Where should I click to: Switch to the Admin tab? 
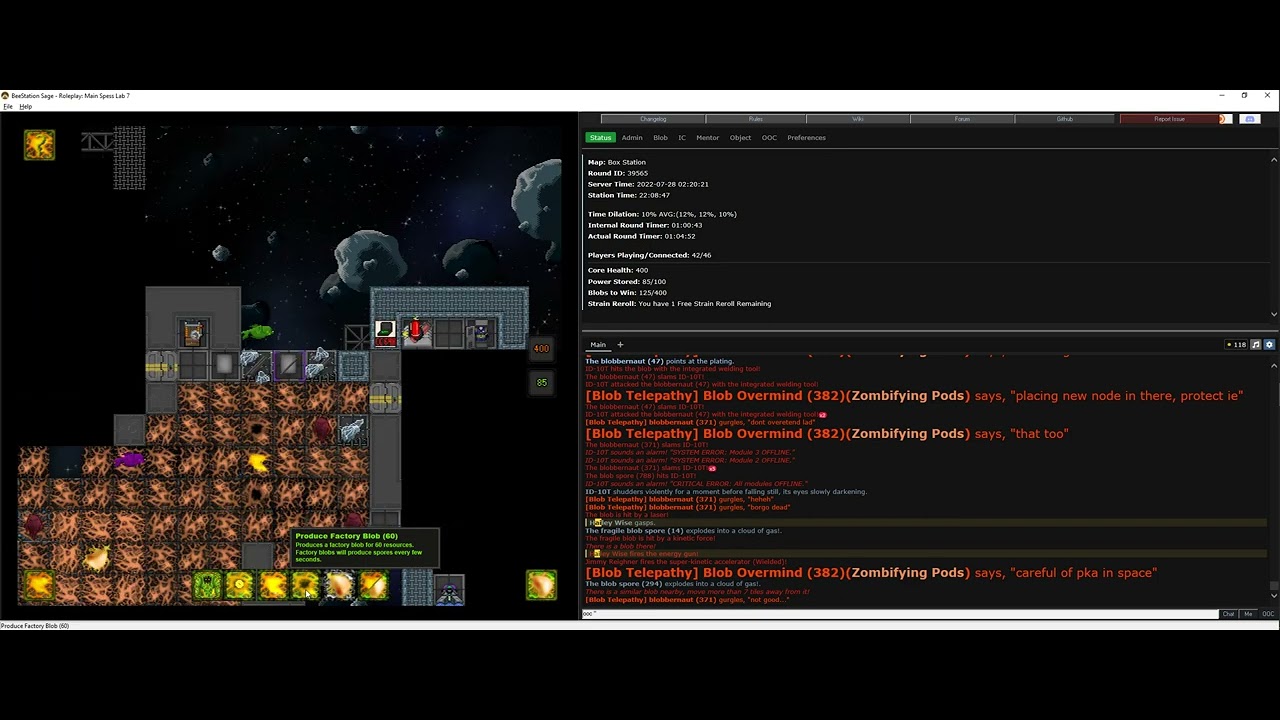[x=632, y=138]
